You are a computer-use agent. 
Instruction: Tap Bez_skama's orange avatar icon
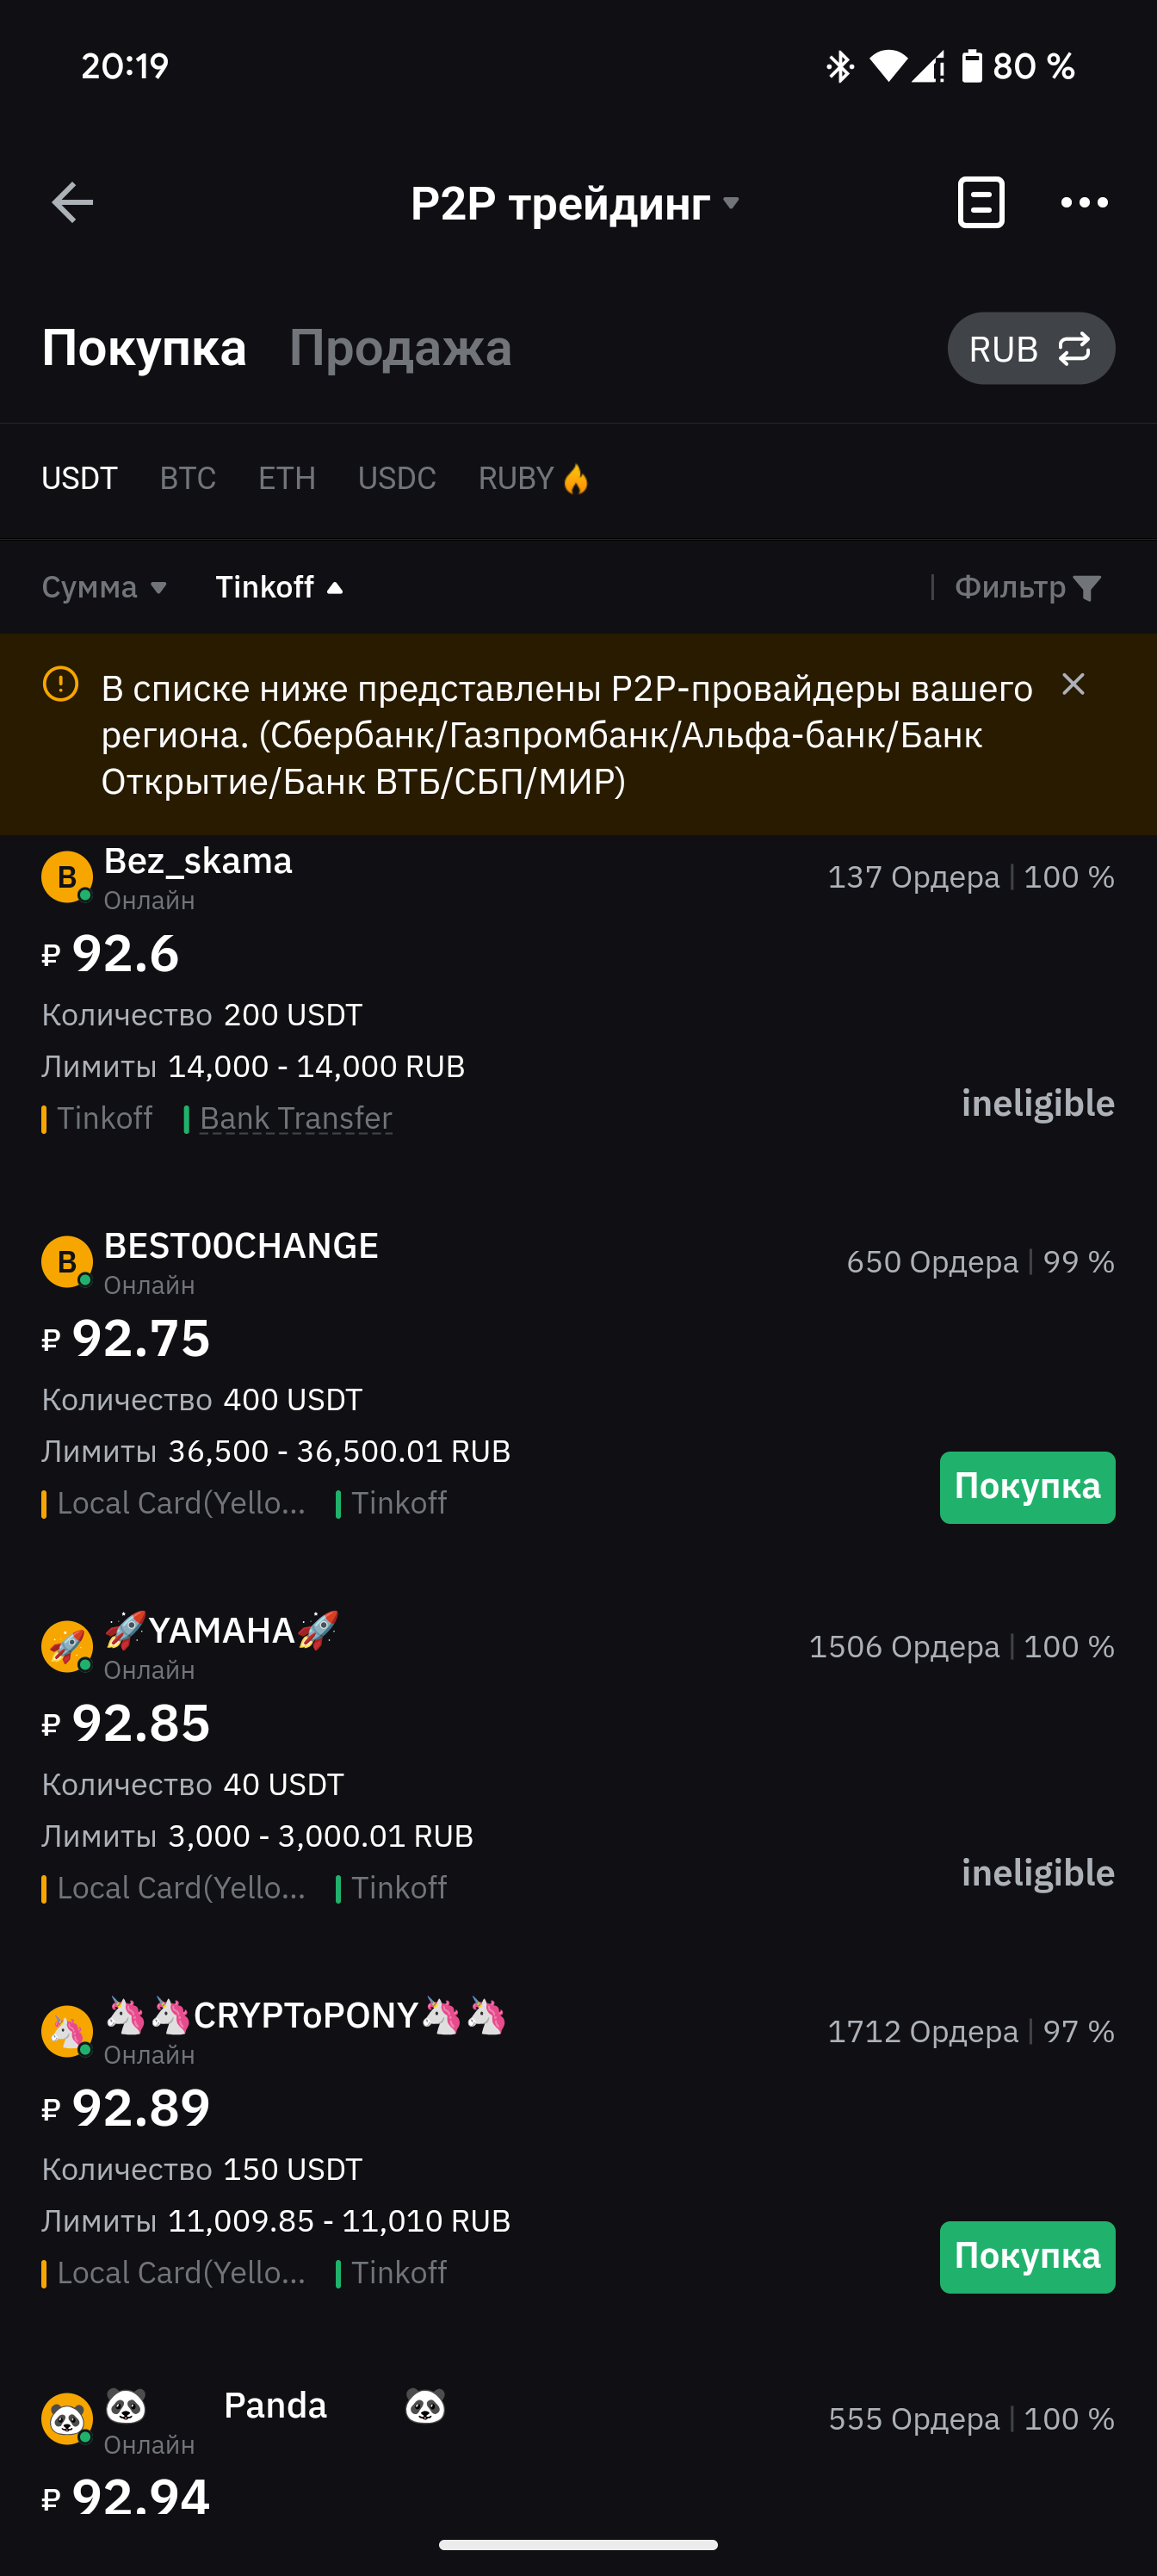pyautogui.click(x=66, y=877)
